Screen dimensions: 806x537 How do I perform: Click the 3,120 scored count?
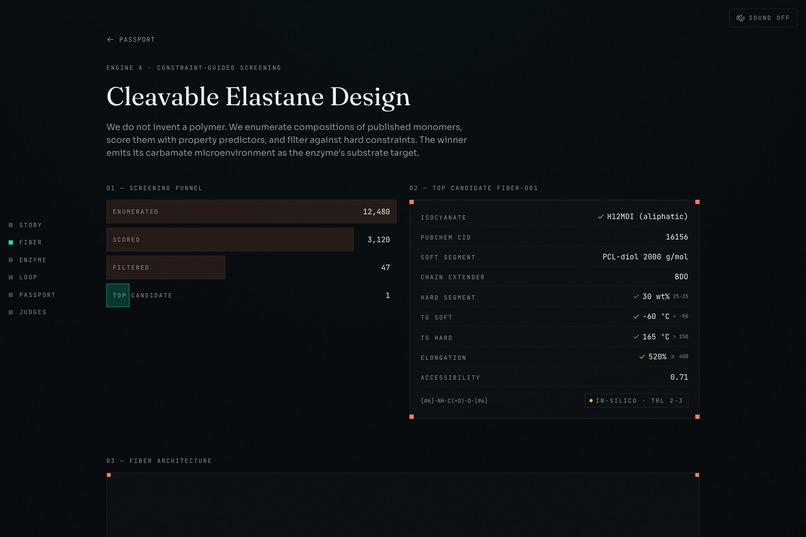pyautogui.click(x=378, y=239)
